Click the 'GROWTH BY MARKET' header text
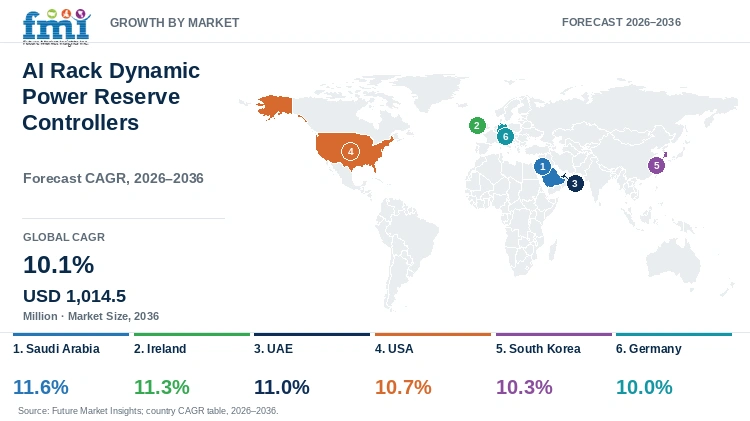This screenshot has height=421, width=750. click(x=175, y=22)
